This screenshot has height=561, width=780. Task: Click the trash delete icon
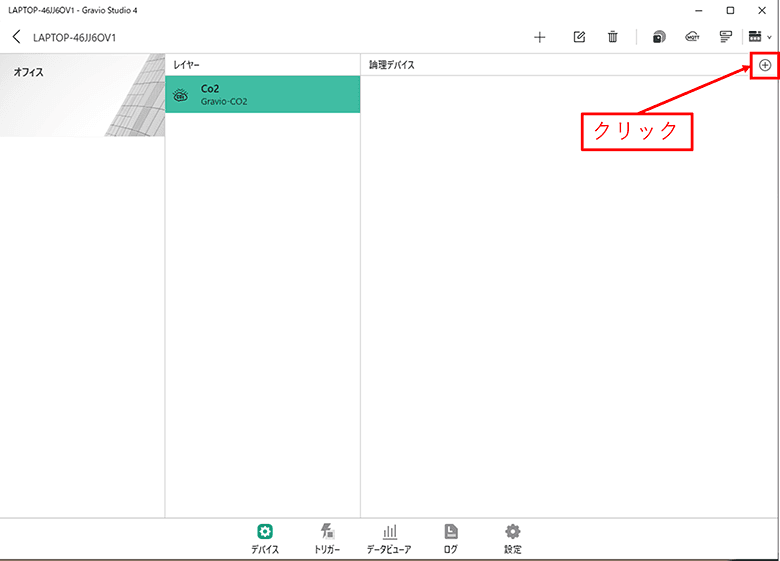pos(612,37)
